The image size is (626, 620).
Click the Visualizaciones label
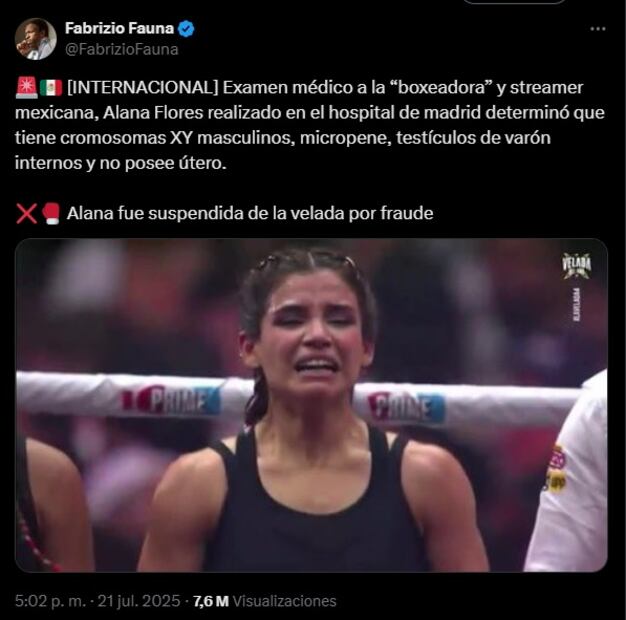[284, 601]
